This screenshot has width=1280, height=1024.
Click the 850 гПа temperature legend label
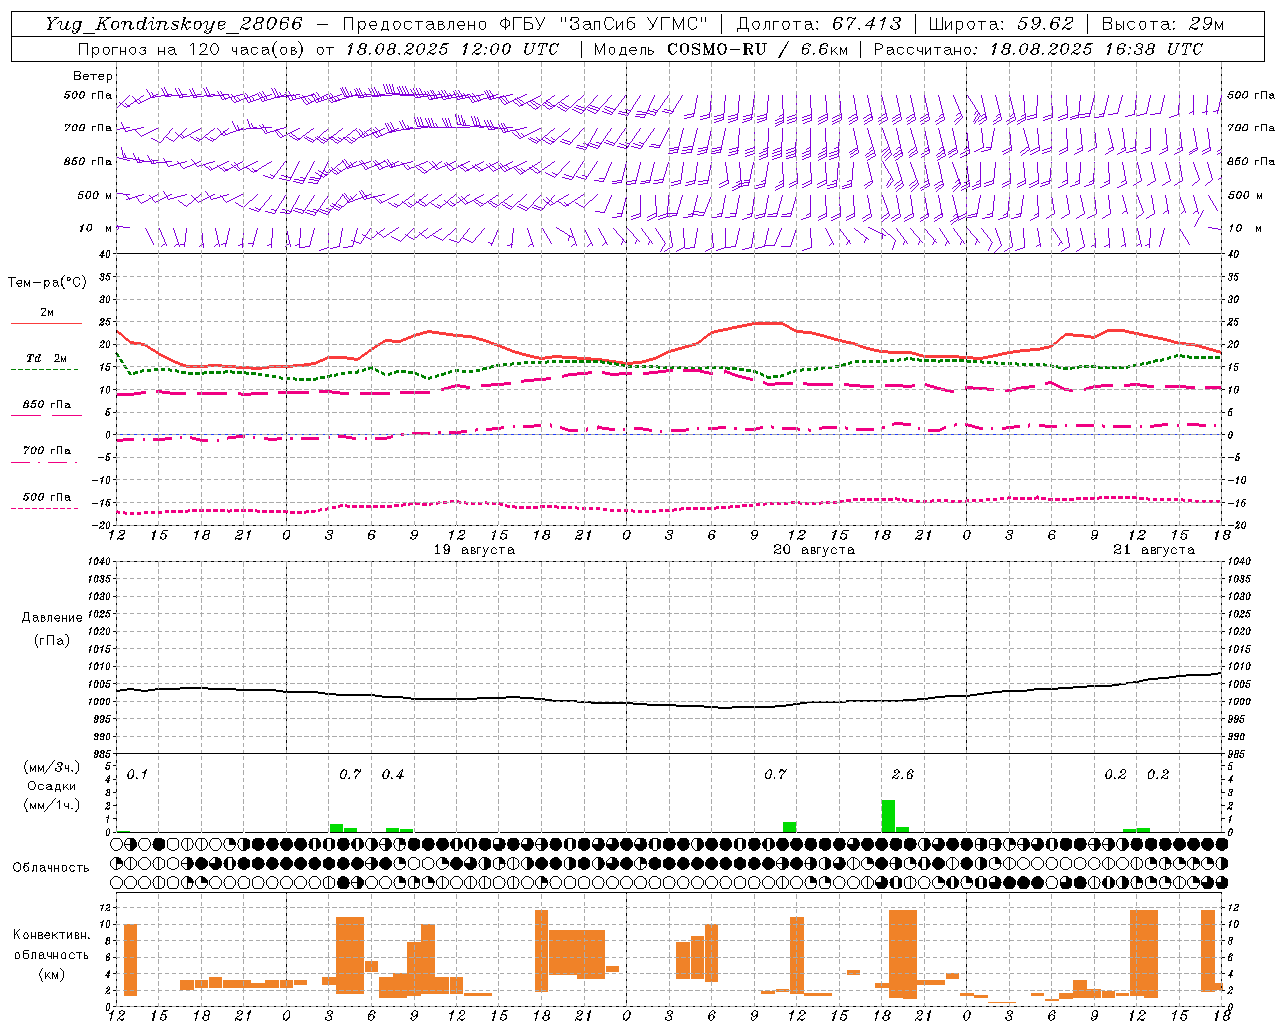46,405
